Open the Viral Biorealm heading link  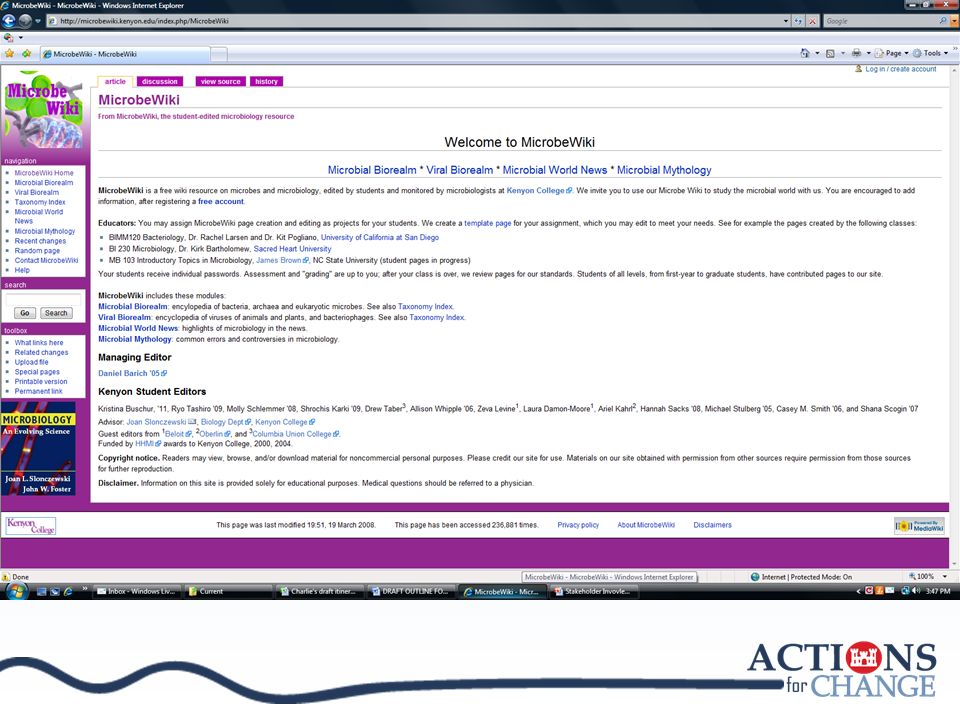[459, 170]
